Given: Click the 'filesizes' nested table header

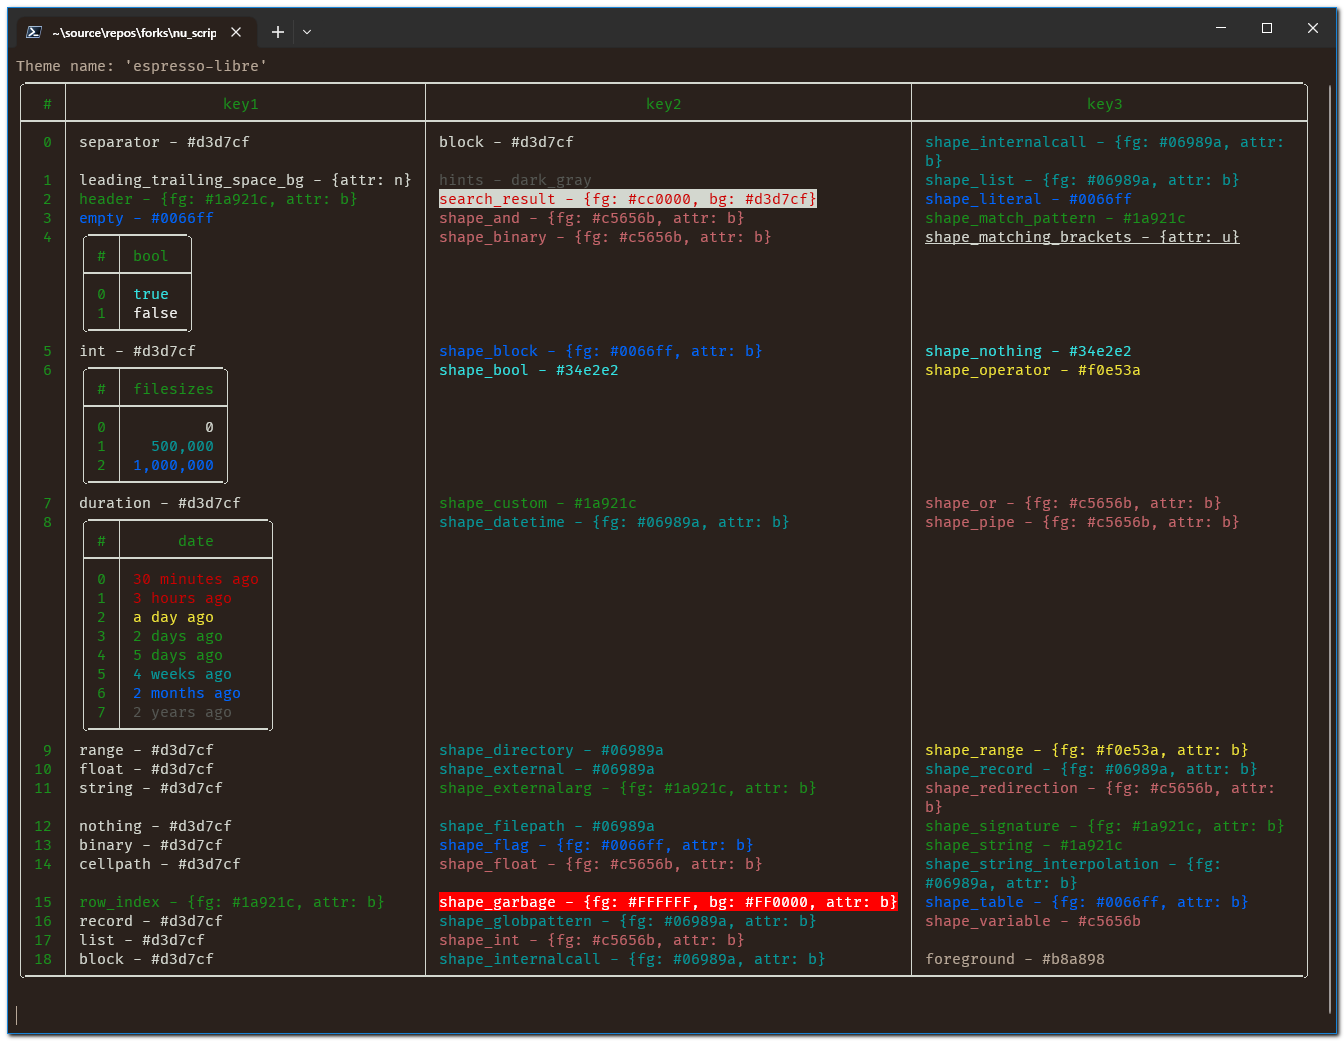Looking at the screenshot, I should [173, 389].
